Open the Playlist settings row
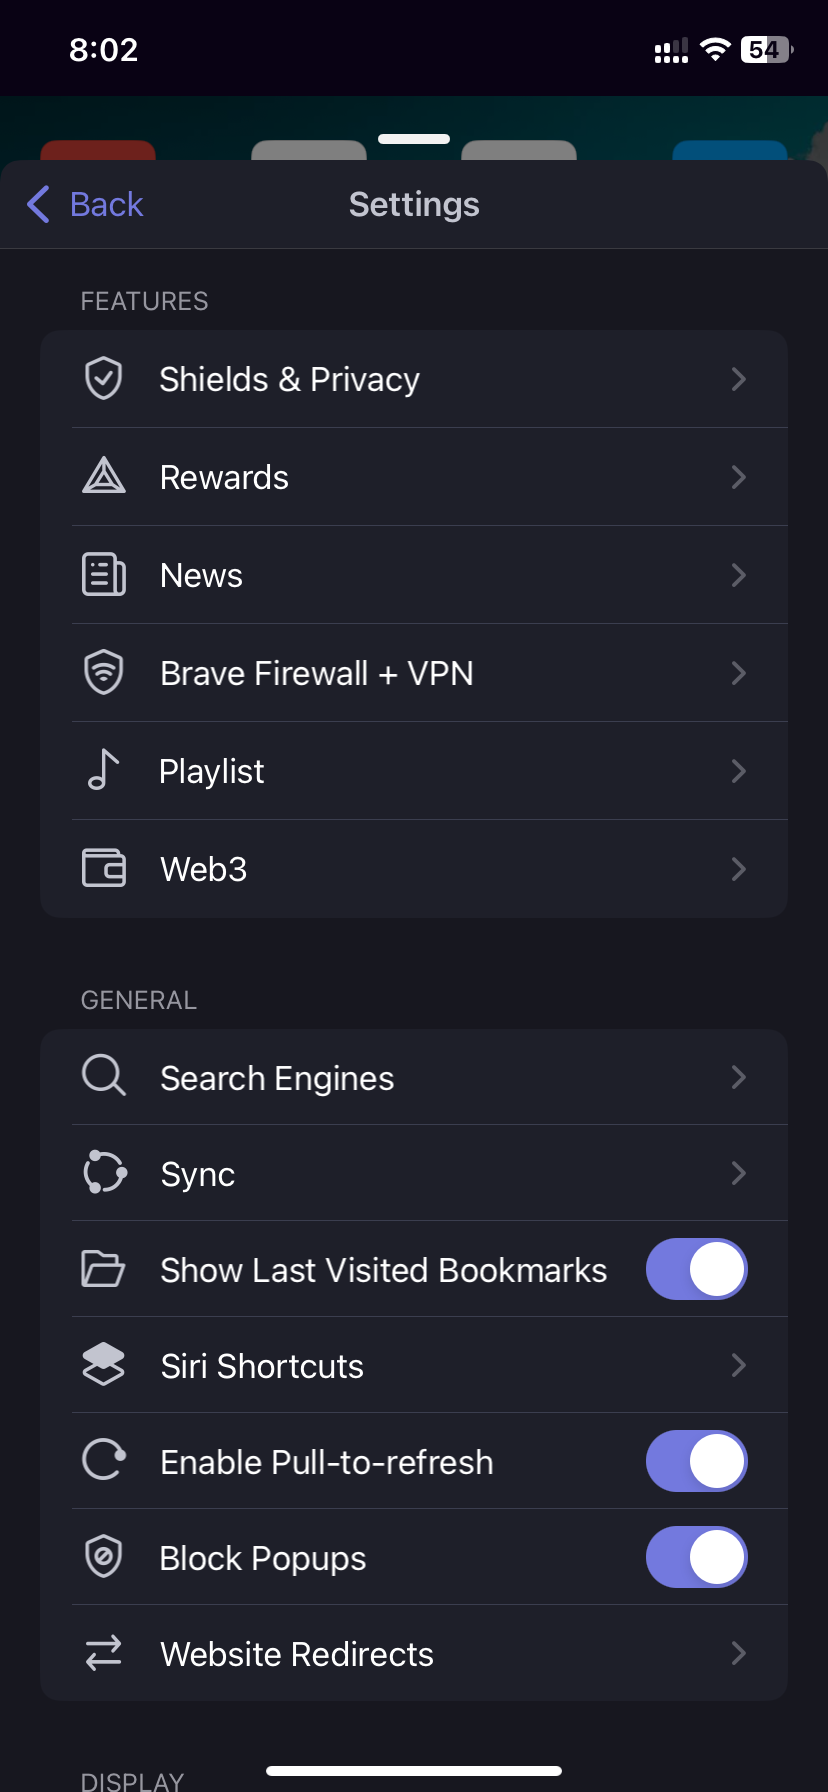828x1792 pixels. (x=414, y=771)
